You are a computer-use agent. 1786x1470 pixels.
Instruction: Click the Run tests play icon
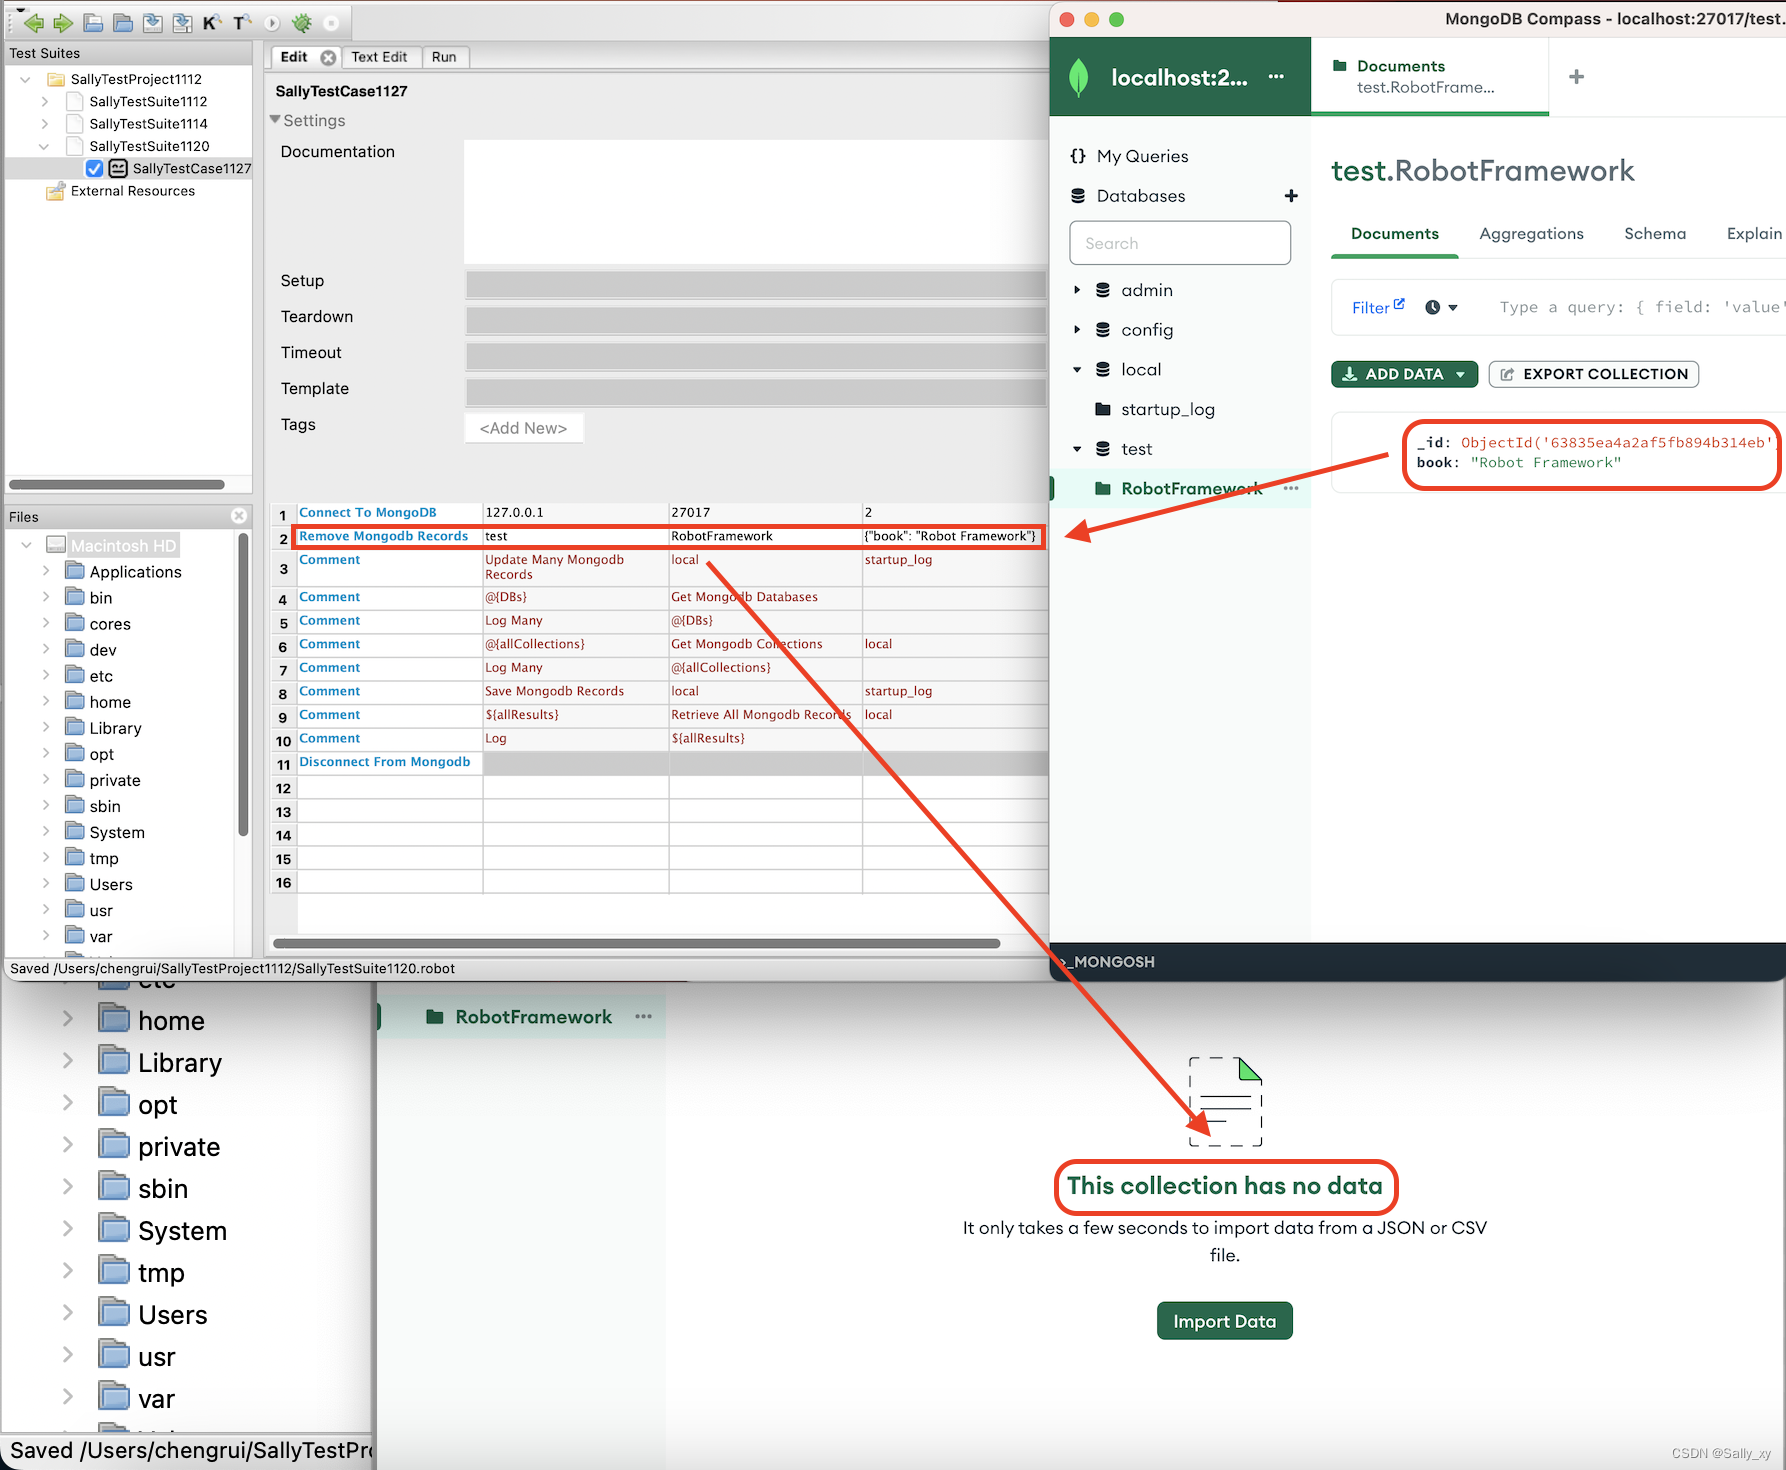[x=272, y=22]
